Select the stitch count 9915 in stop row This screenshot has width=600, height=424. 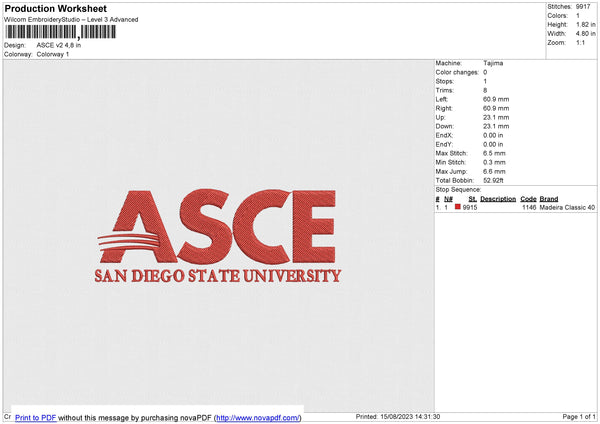470,207
